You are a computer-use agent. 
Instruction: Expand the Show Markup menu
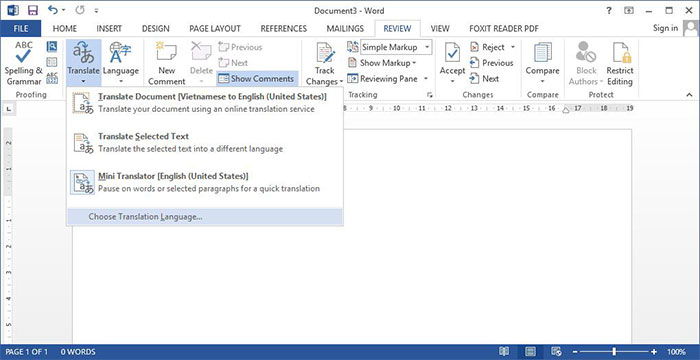tap(382, 63)
